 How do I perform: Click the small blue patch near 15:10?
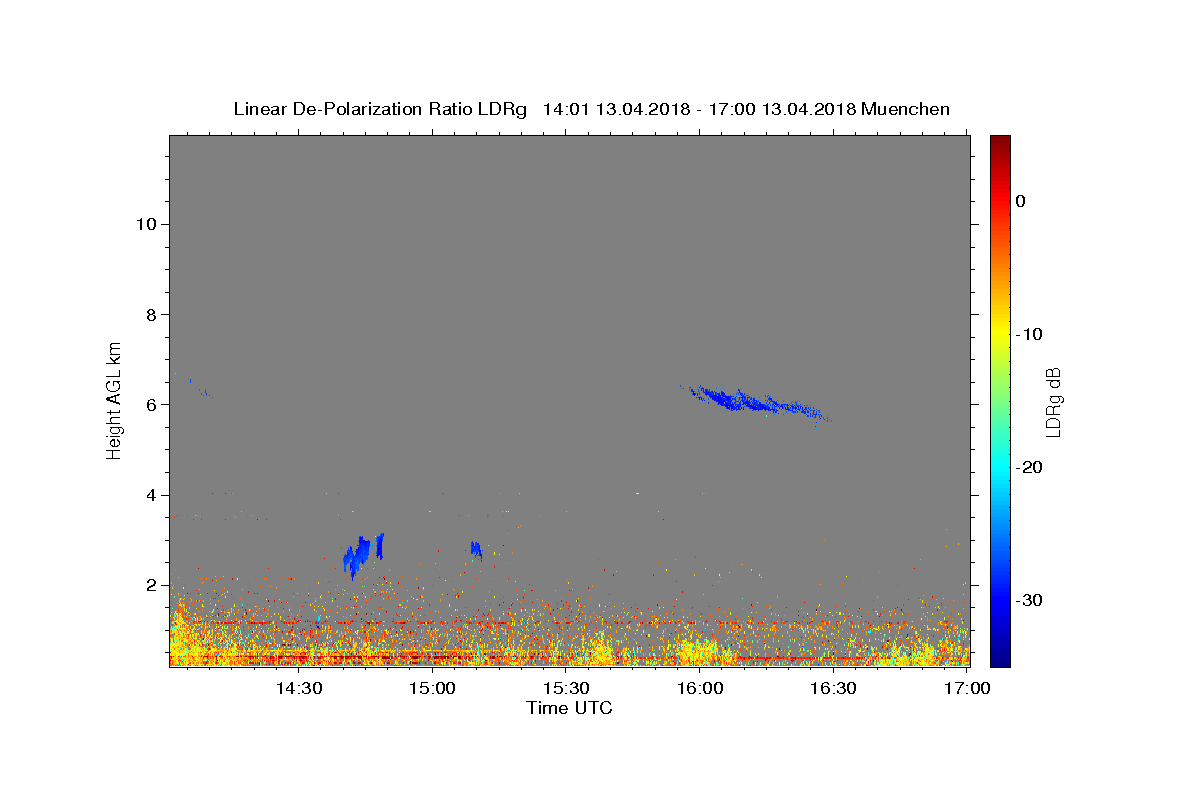476,549
